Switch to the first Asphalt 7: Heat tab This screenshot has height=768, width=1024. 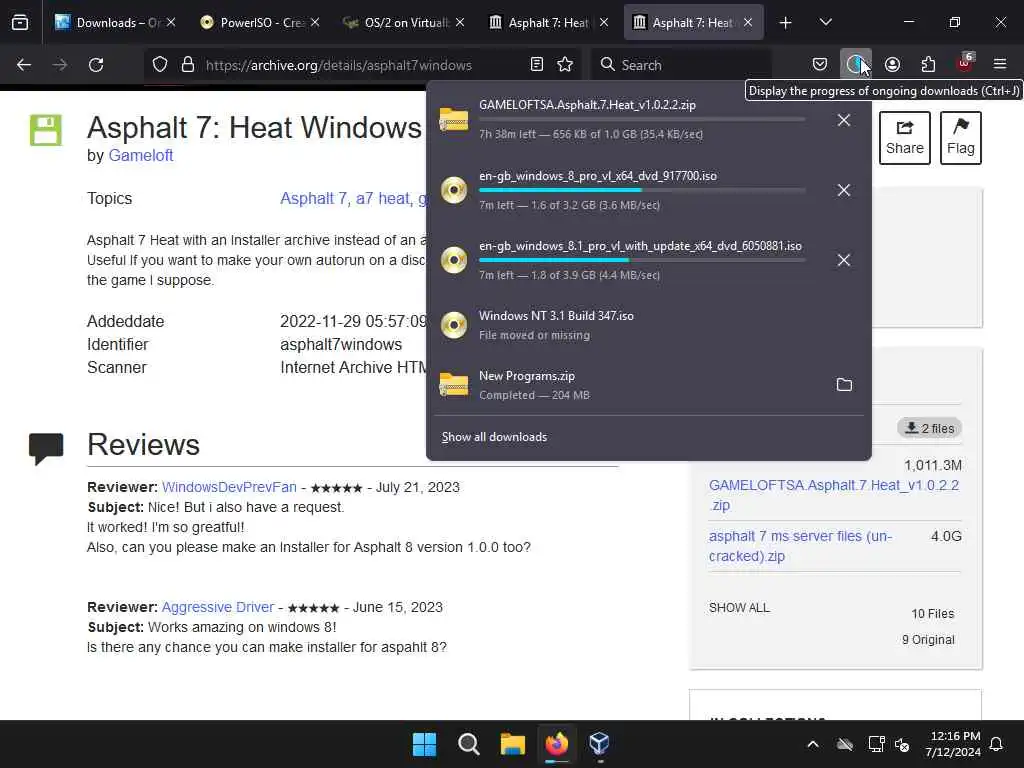tap(549, 23)
